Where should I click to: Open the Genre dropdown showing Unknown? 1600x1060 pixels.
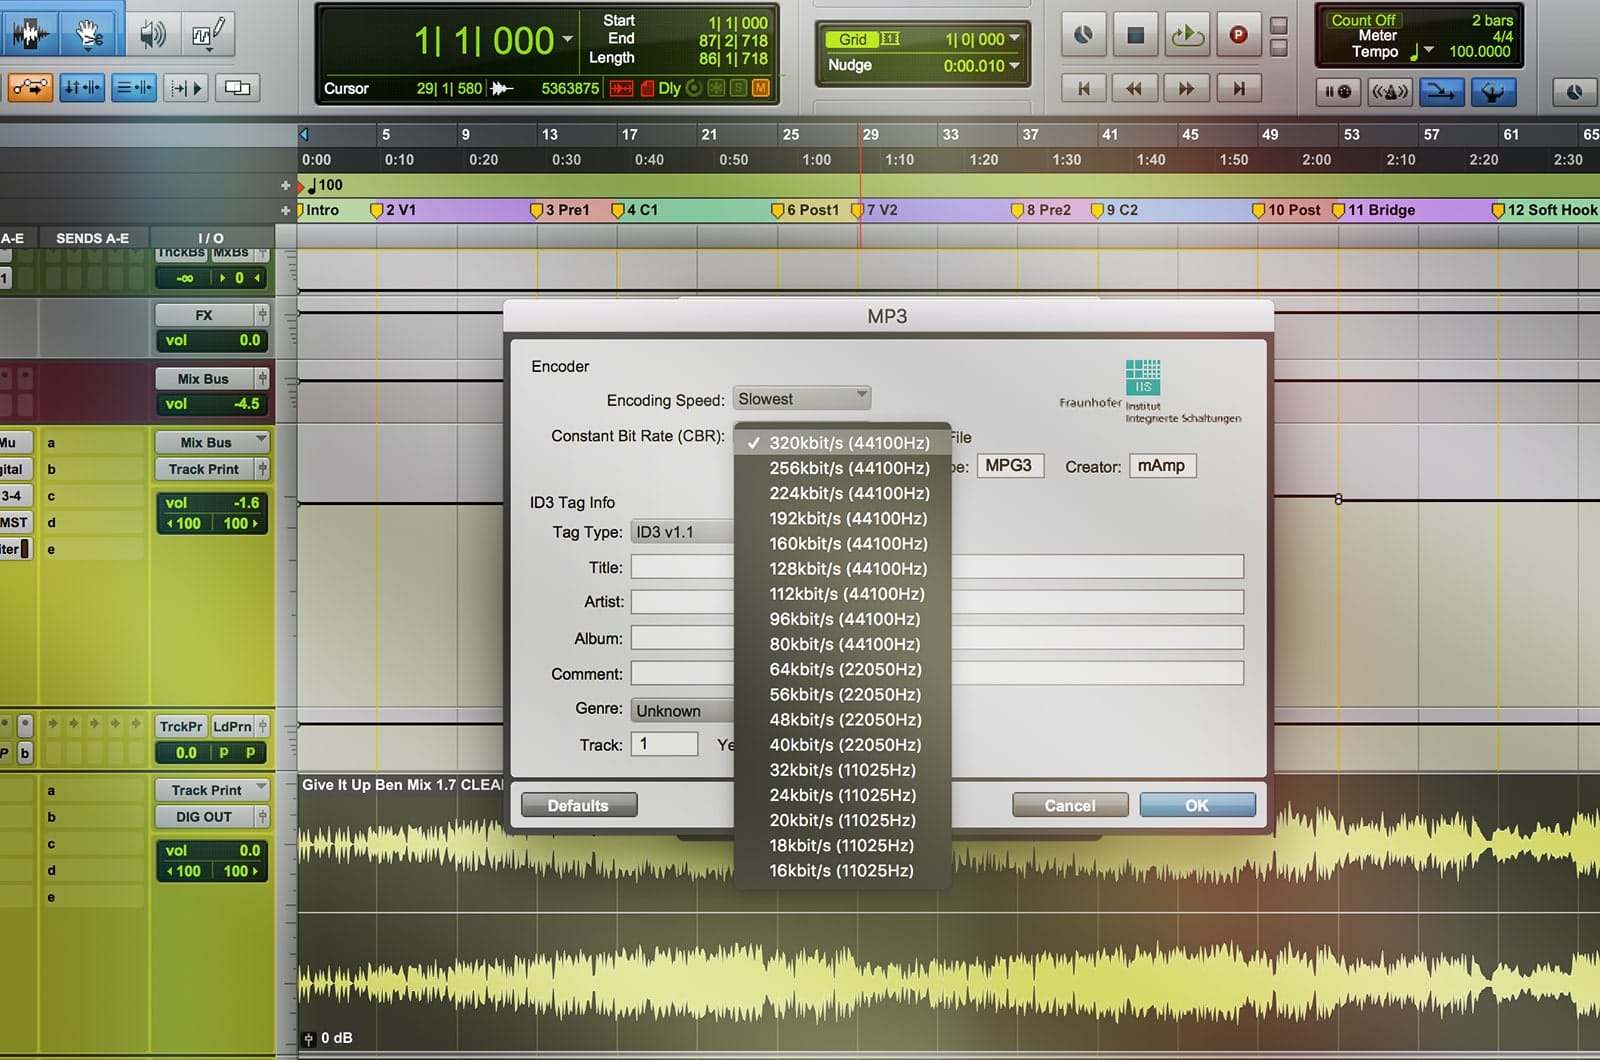click(x=684, y=710)
